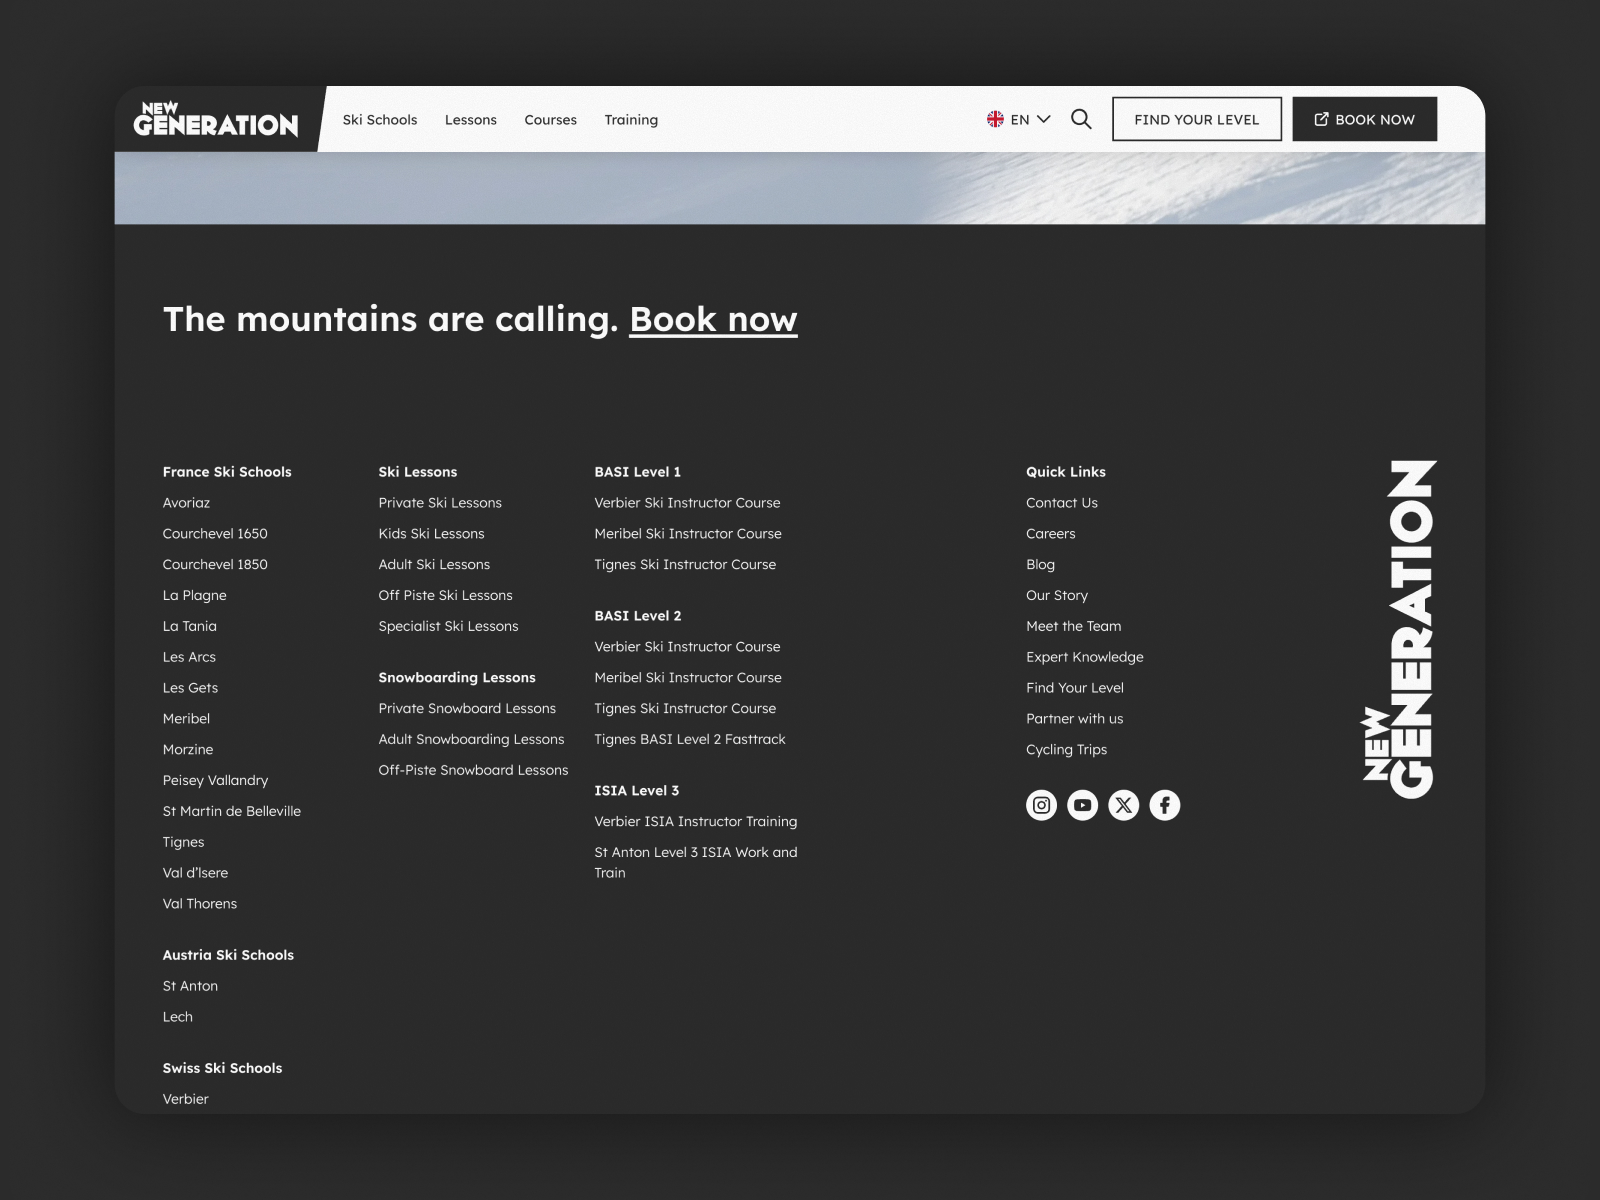Open BASI Level 2 Meribel Instructor Course

click(688, 678)
